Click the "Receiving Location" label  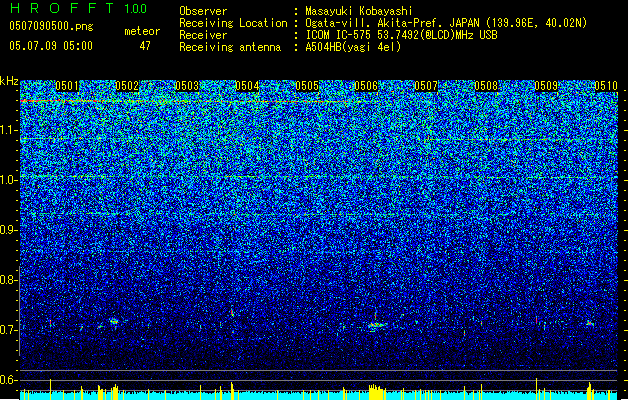point(233,23)
